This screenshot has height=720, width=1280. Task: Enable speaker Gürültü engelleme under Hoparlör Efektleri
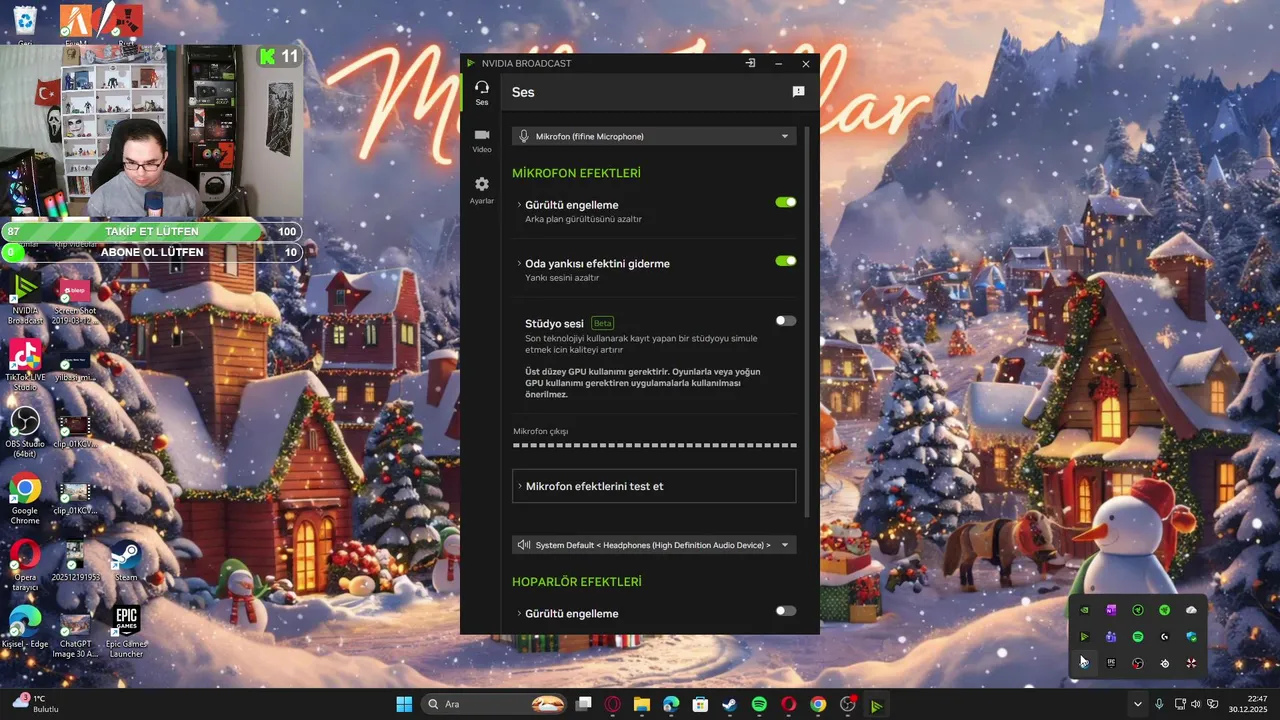coord(786,611)
